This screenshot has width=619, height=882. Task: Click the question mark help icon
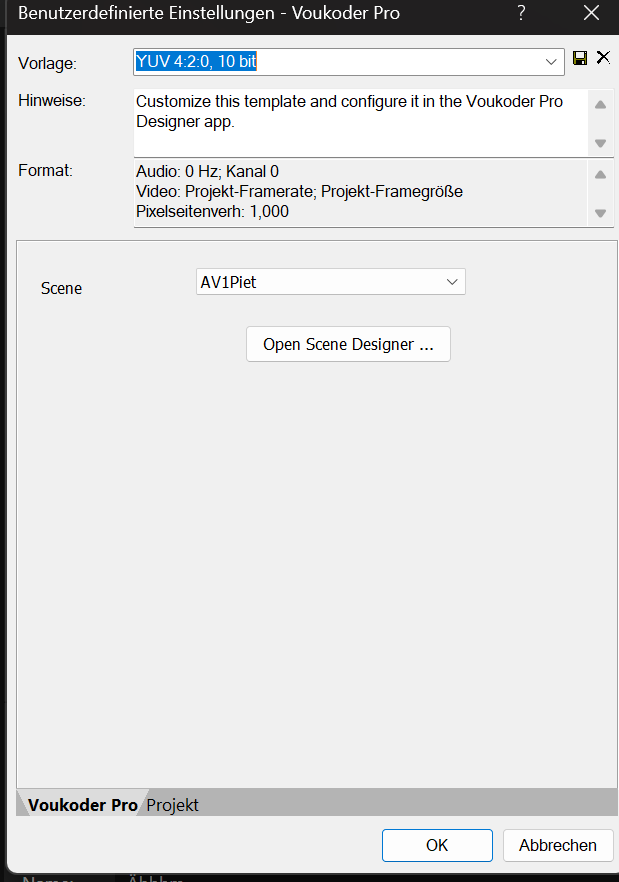tap(522, 12)
